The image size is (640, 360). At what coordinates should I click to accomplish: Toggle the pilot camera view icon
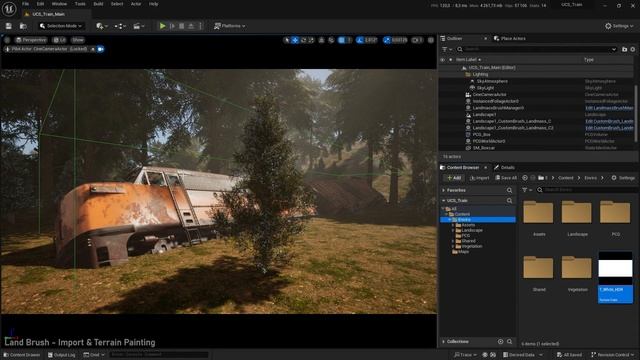click(100, 49)
